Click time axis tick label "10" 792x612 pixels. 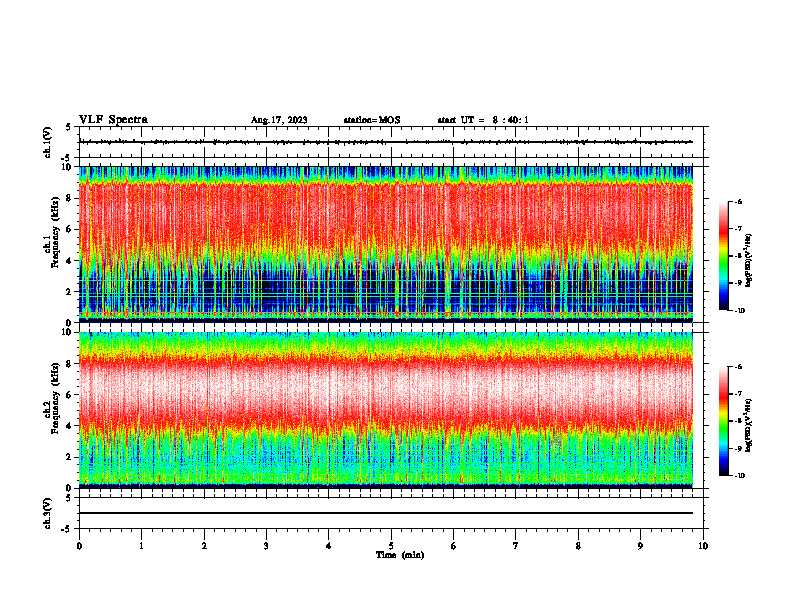click(703, 546)
